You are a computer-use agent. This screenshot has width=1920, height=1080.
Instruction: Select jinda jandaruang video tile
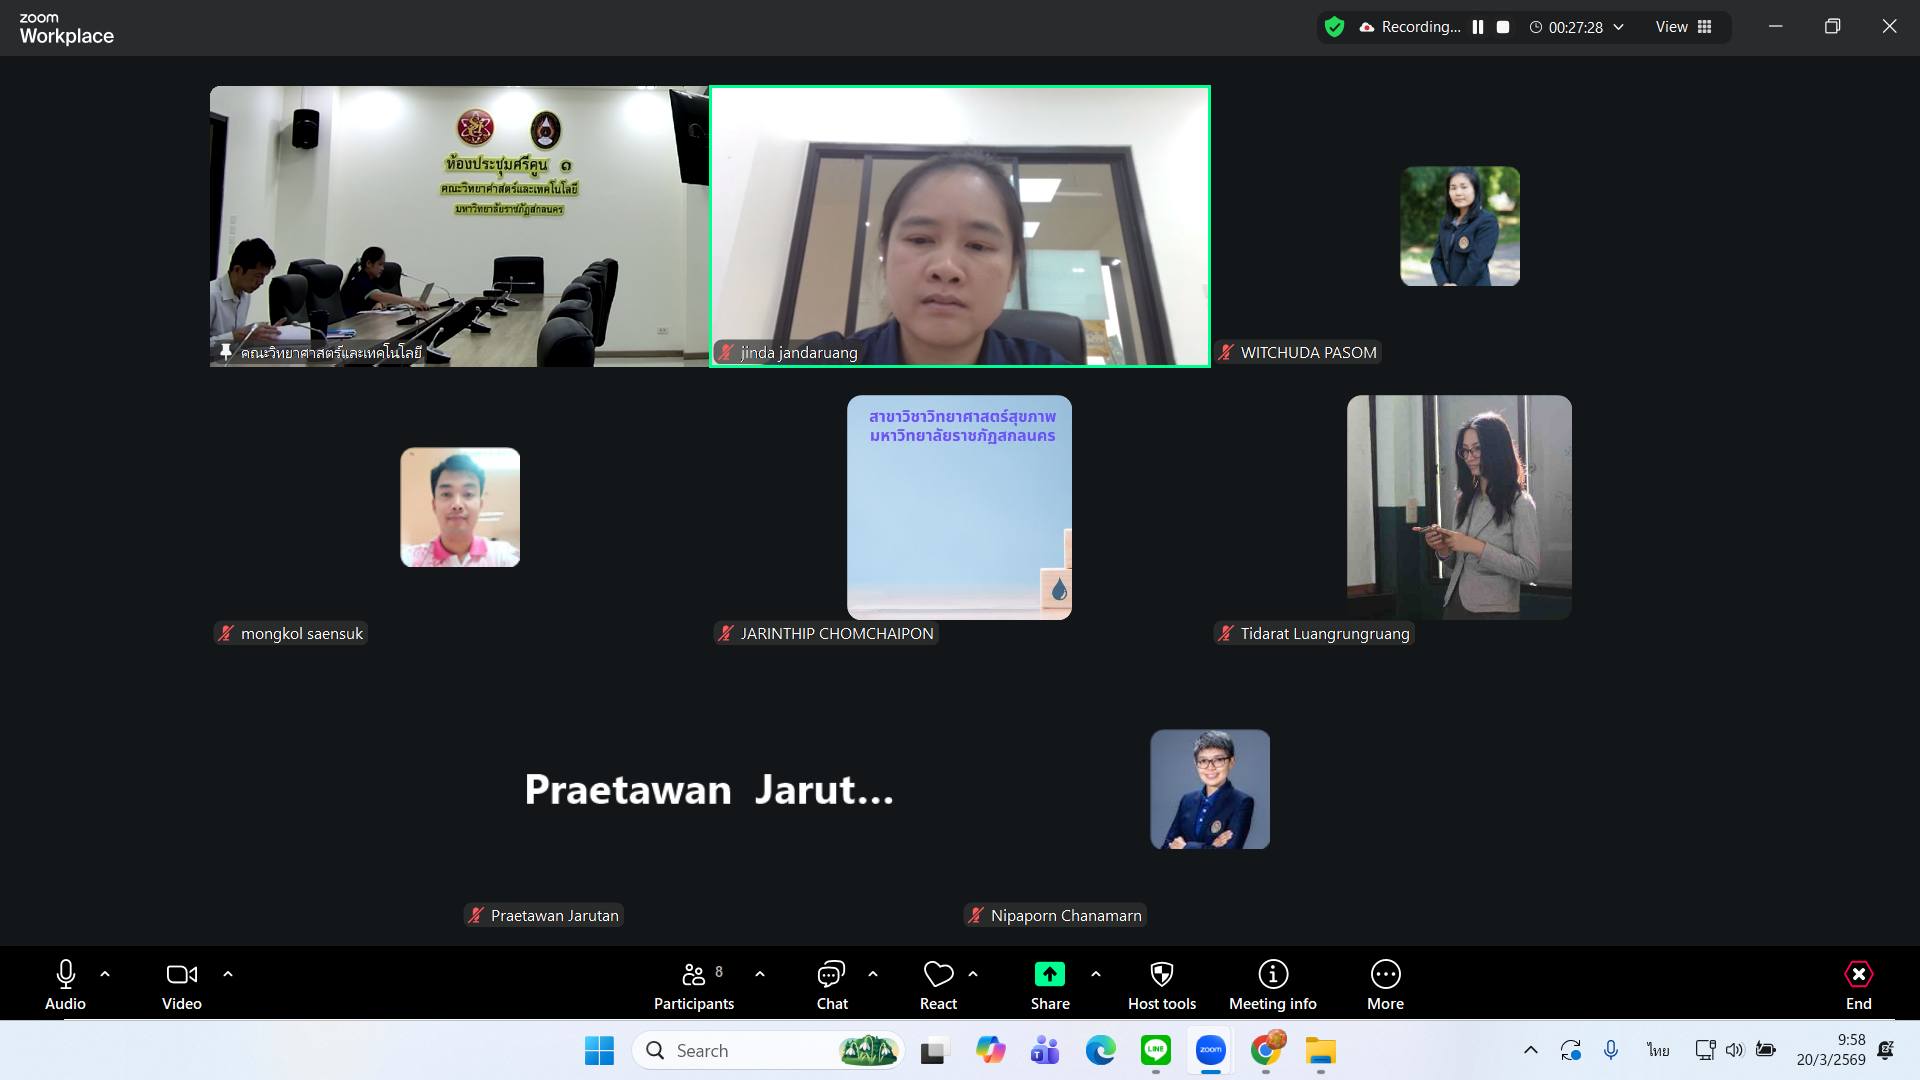click(959, 226)
